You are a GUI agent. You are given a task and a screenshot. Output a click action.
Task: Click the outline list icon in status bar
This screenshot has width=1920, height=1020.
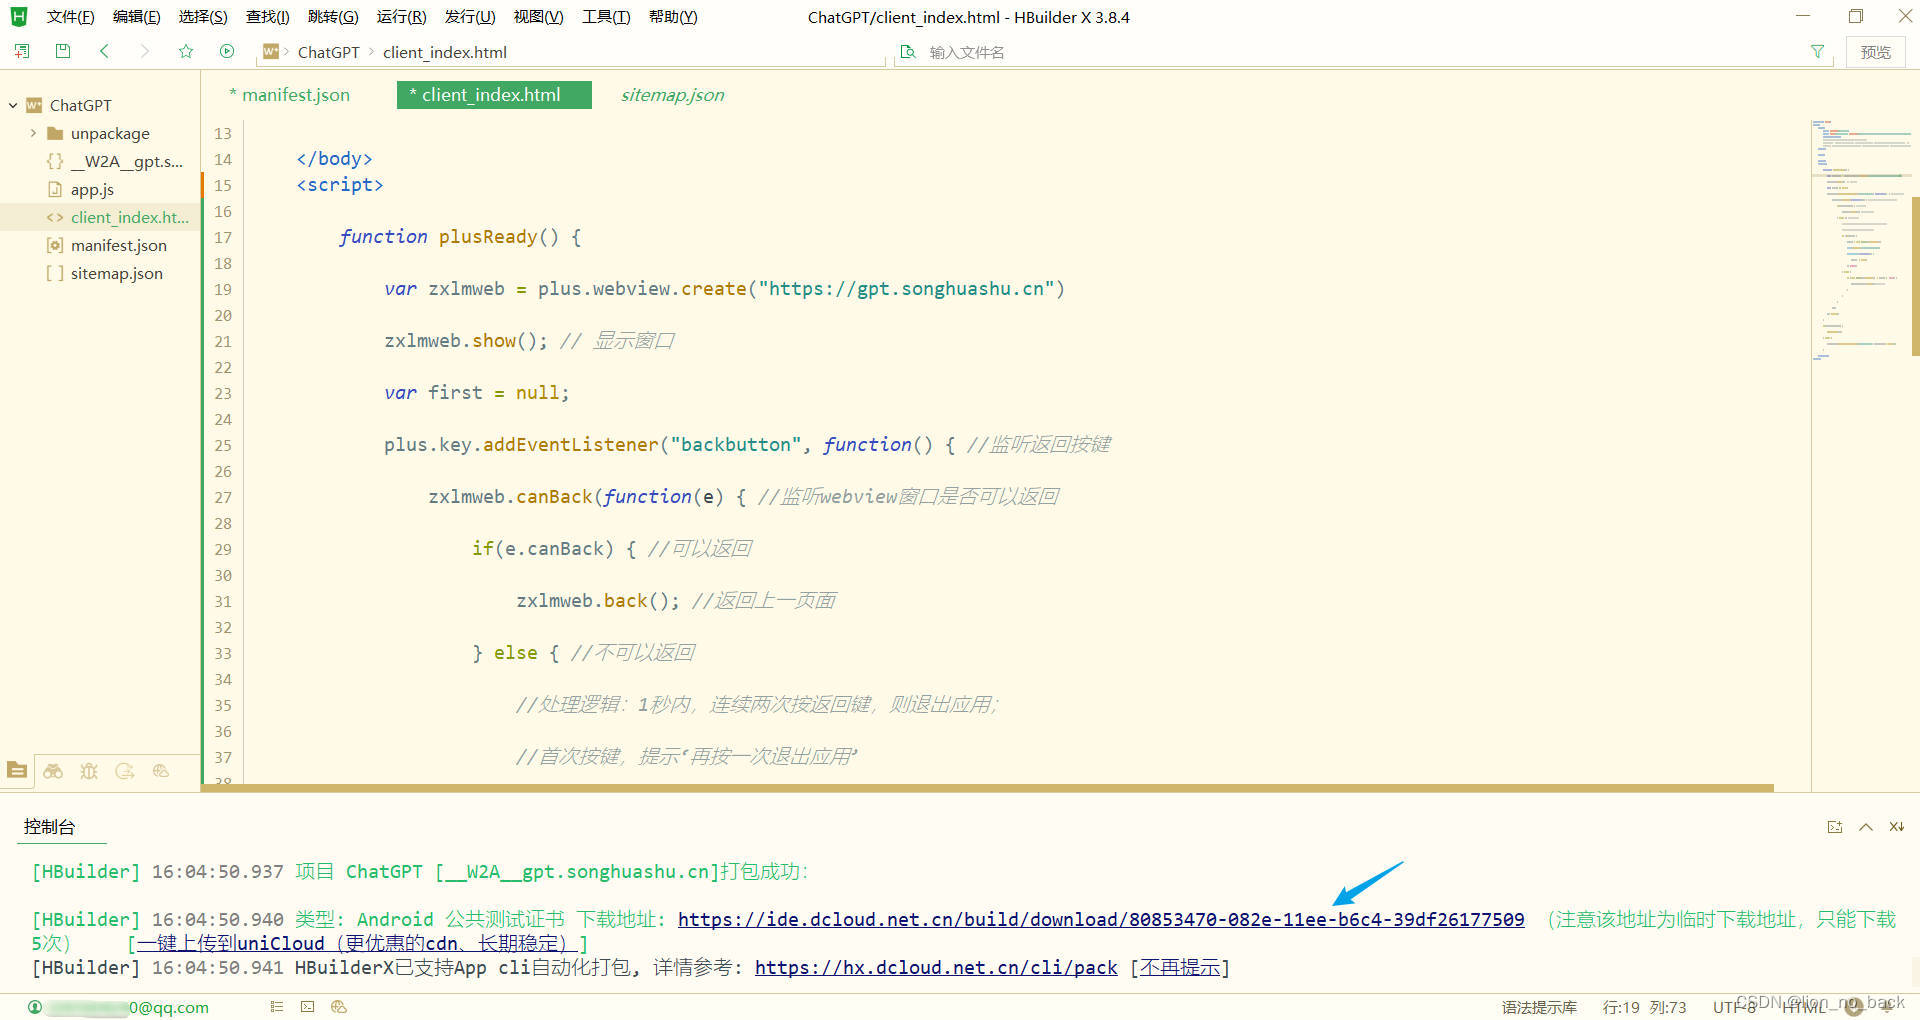(277, 1007)
